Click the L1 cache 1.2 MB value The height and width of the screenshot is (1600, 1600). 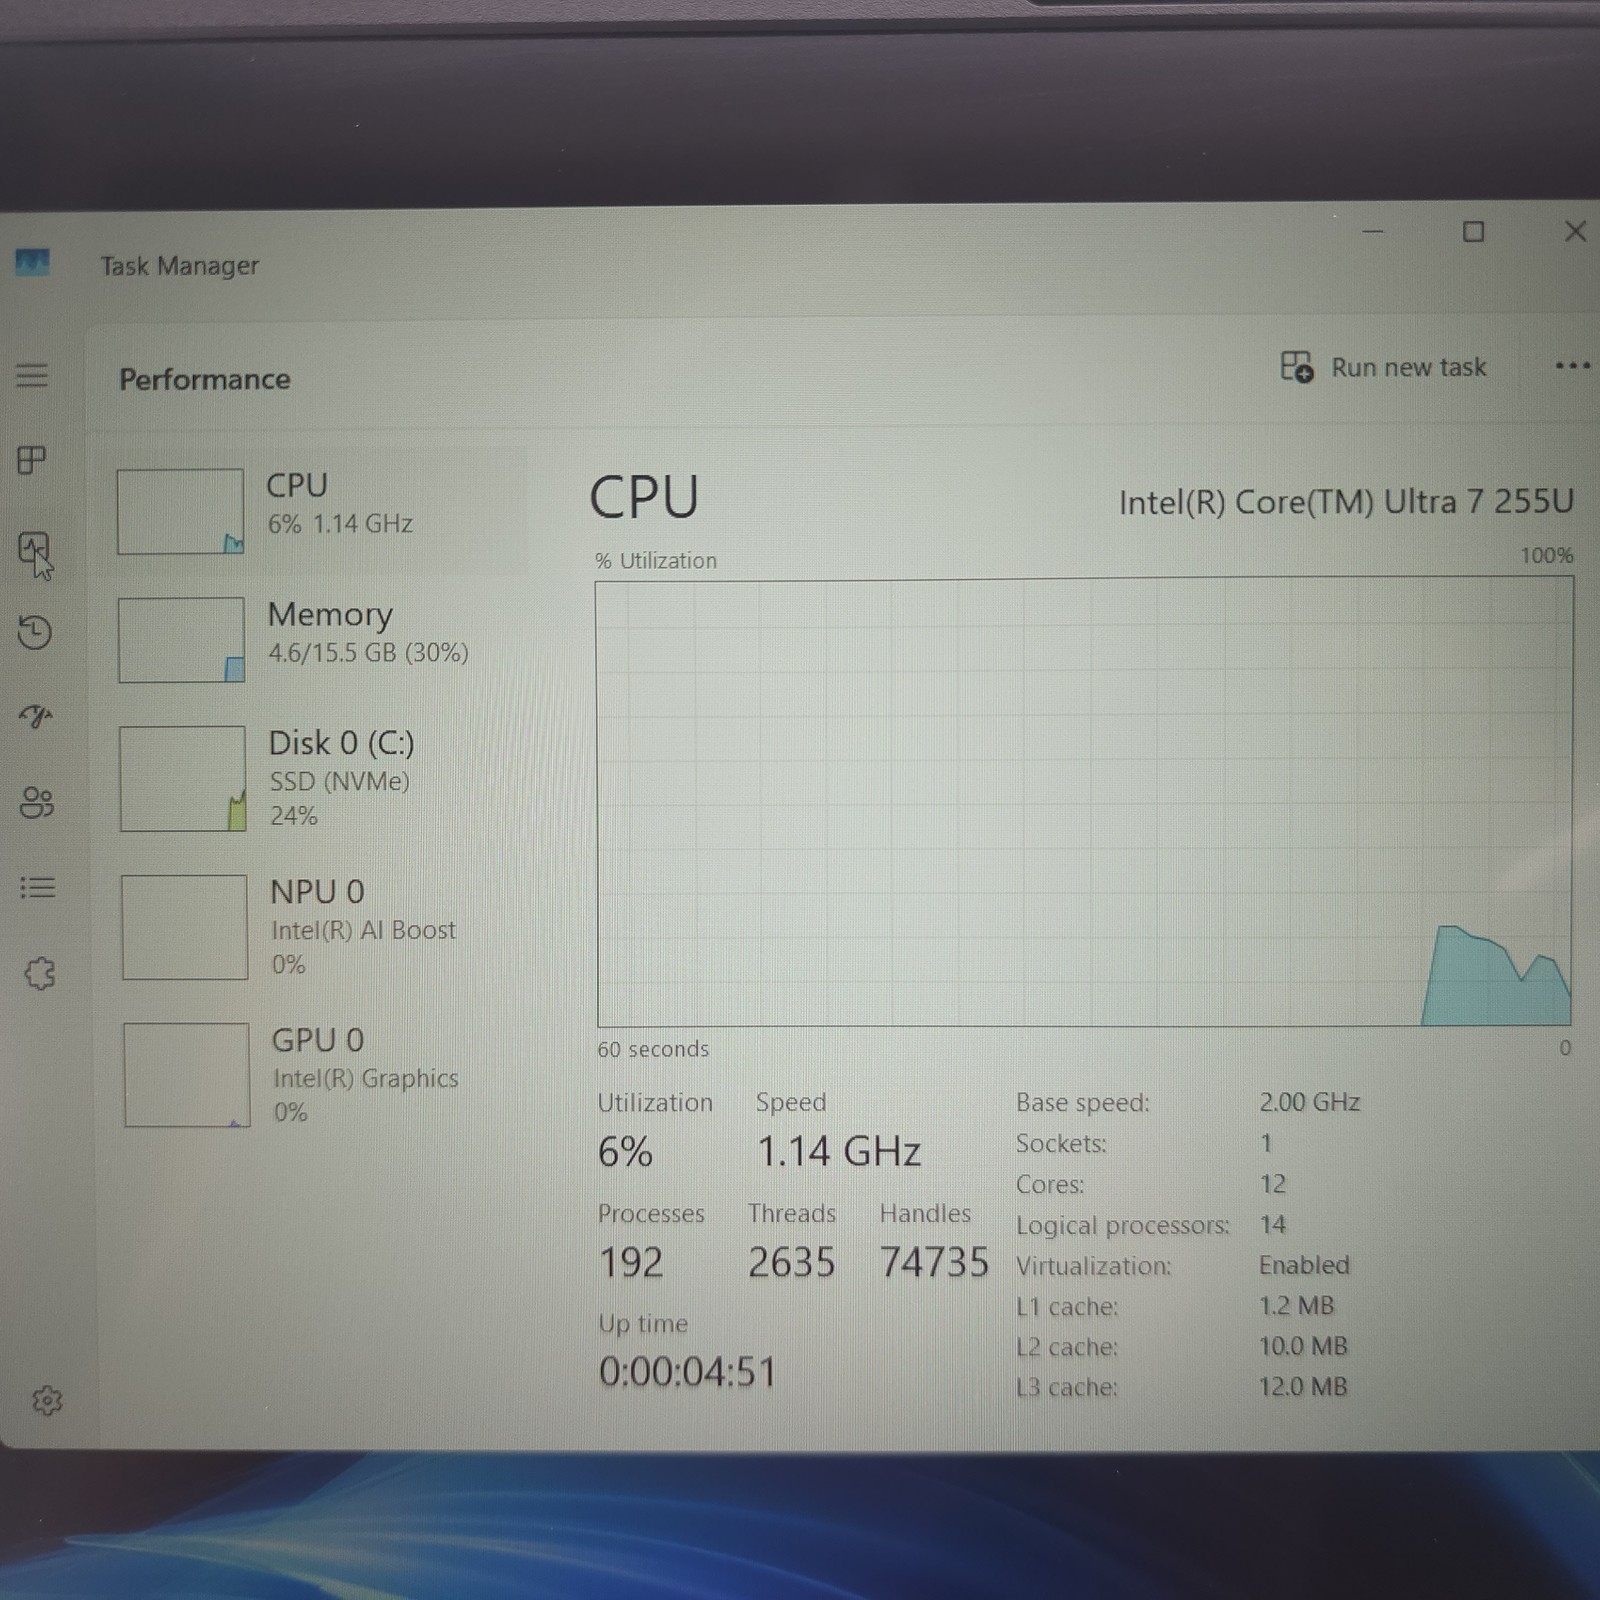pyautogui.click(x=1296, y=1306)
